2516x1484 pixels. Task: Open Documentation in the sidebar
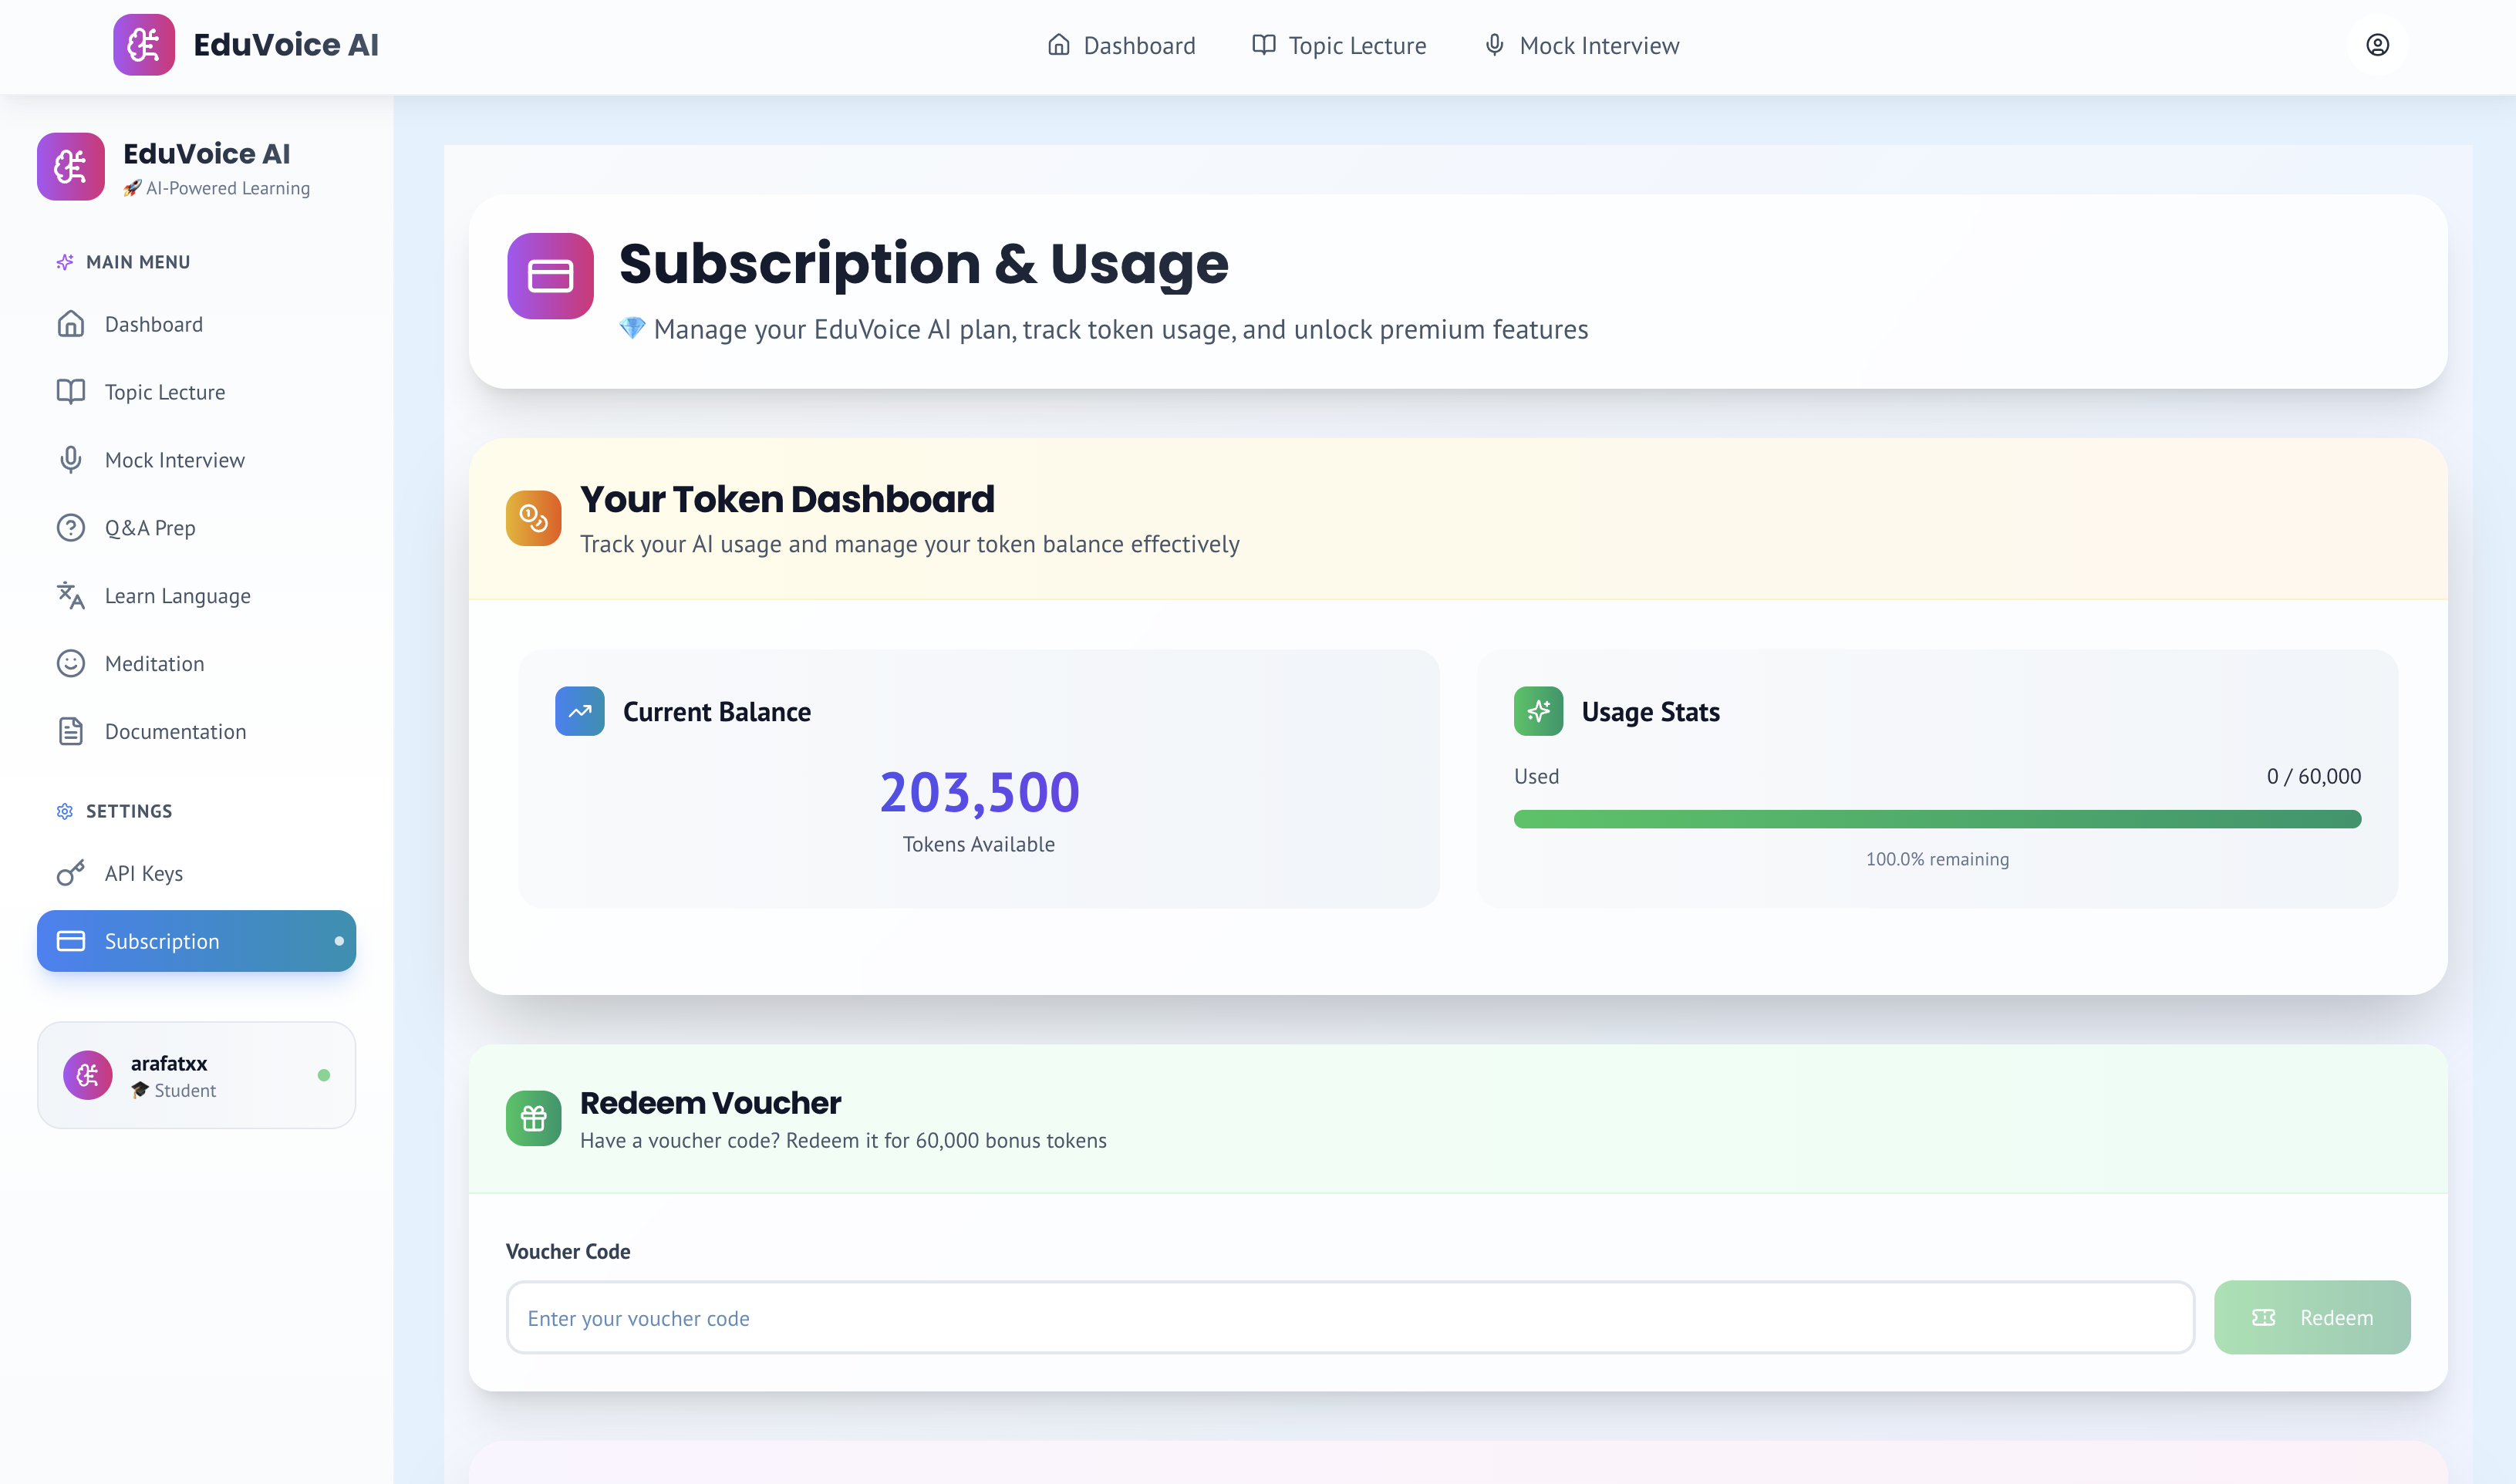(x=175, y=732)
